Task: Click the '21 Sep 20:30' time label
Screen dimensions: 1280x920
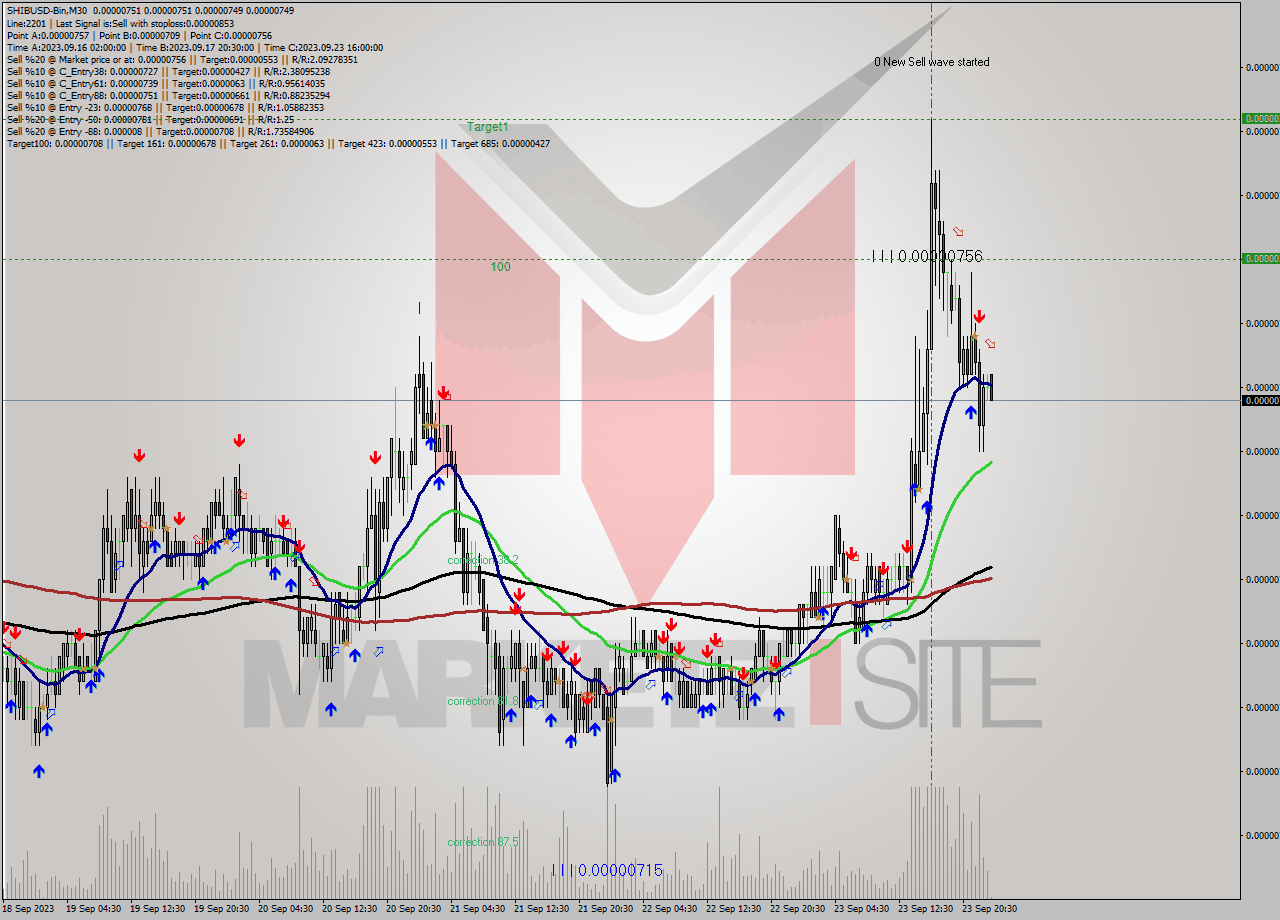Action: pos(605,909)
